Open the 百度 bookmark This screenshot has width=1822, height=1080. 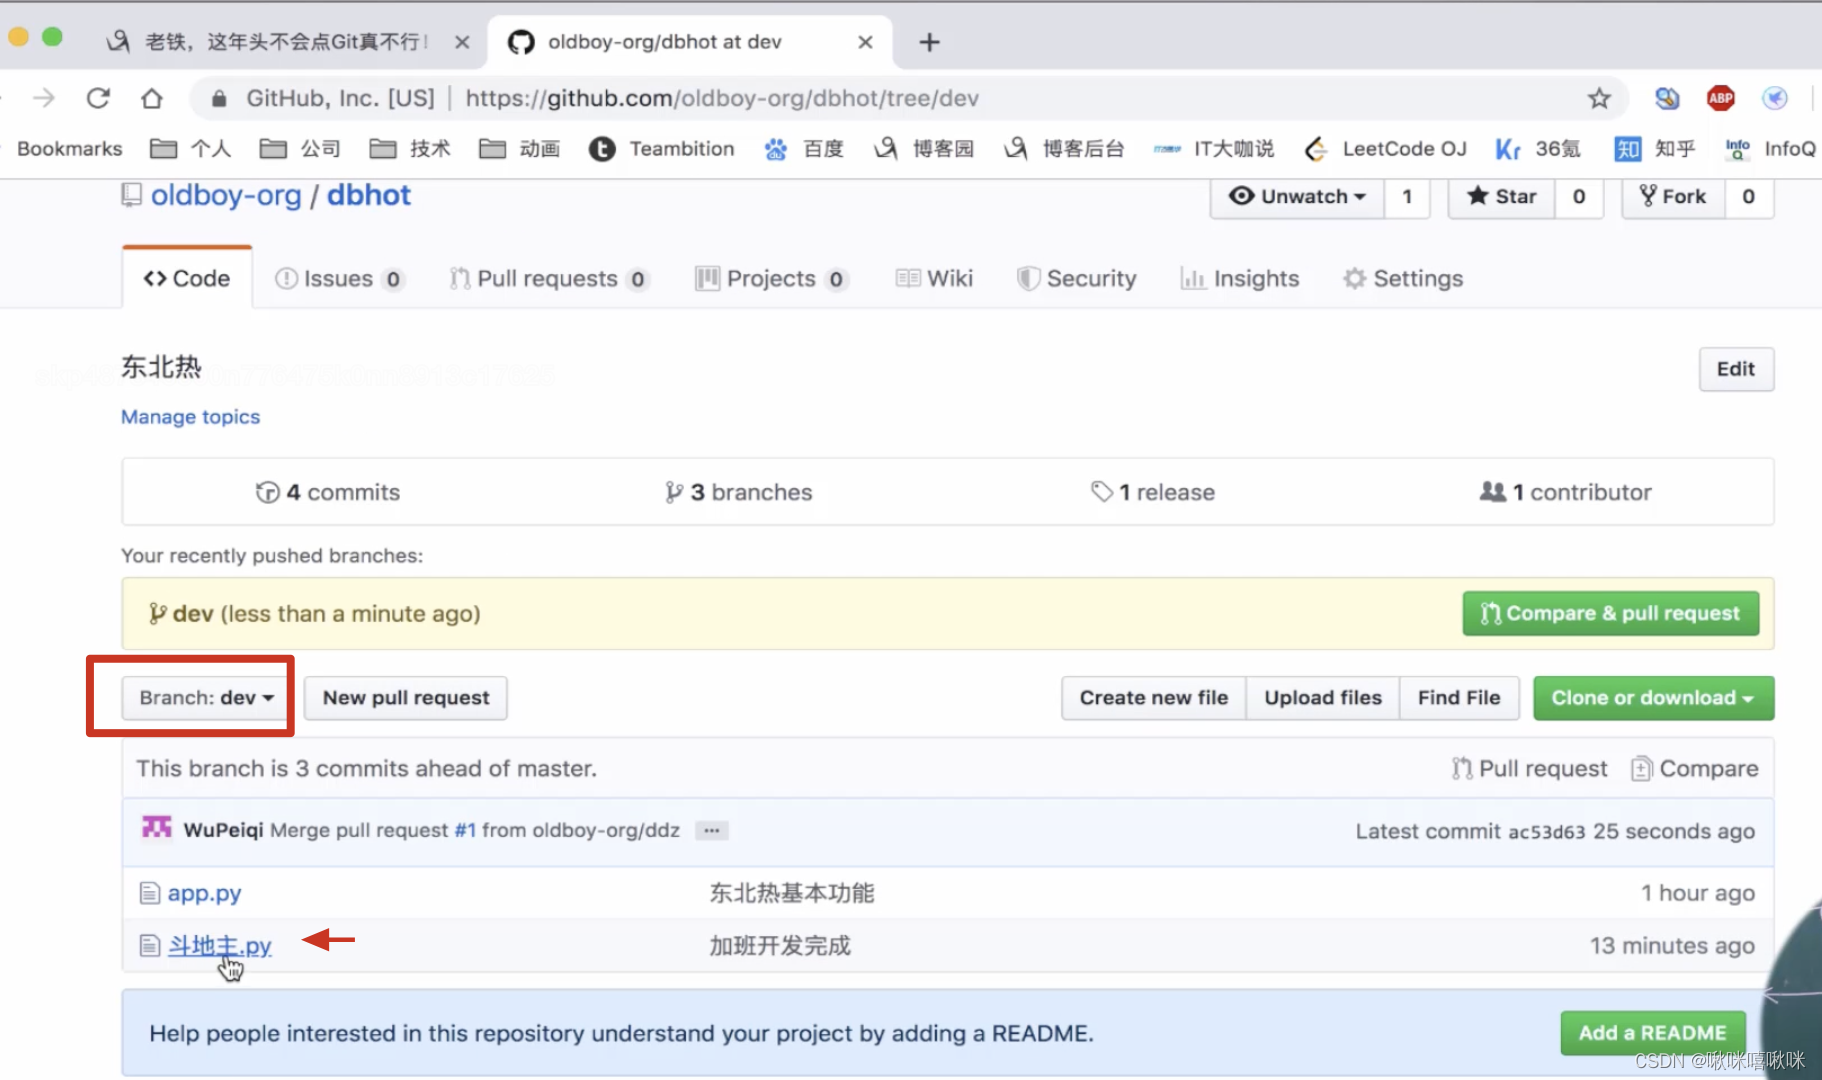[x=803, y=149]
